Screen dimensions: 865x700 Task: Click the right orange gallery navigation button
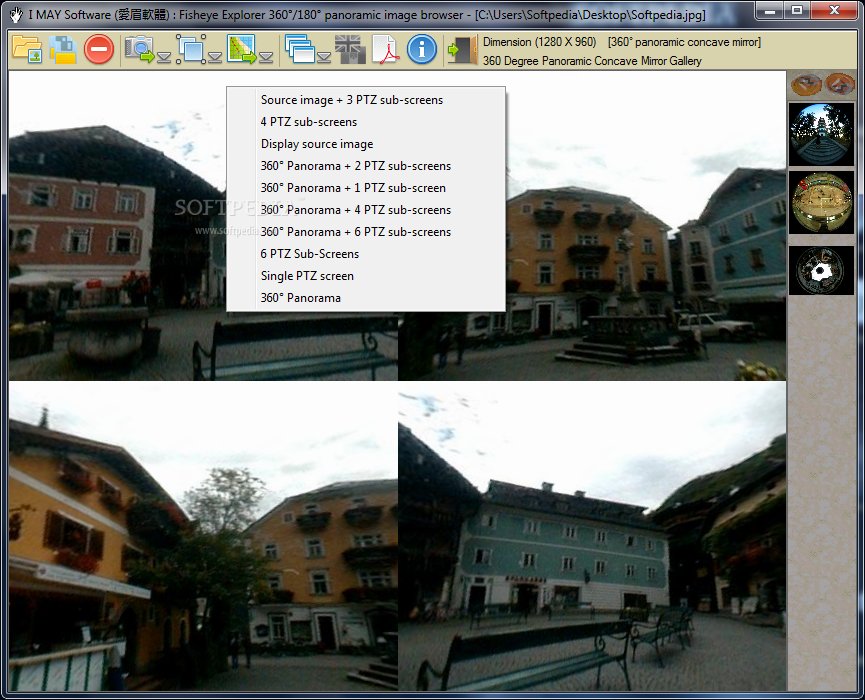point(840,84)
